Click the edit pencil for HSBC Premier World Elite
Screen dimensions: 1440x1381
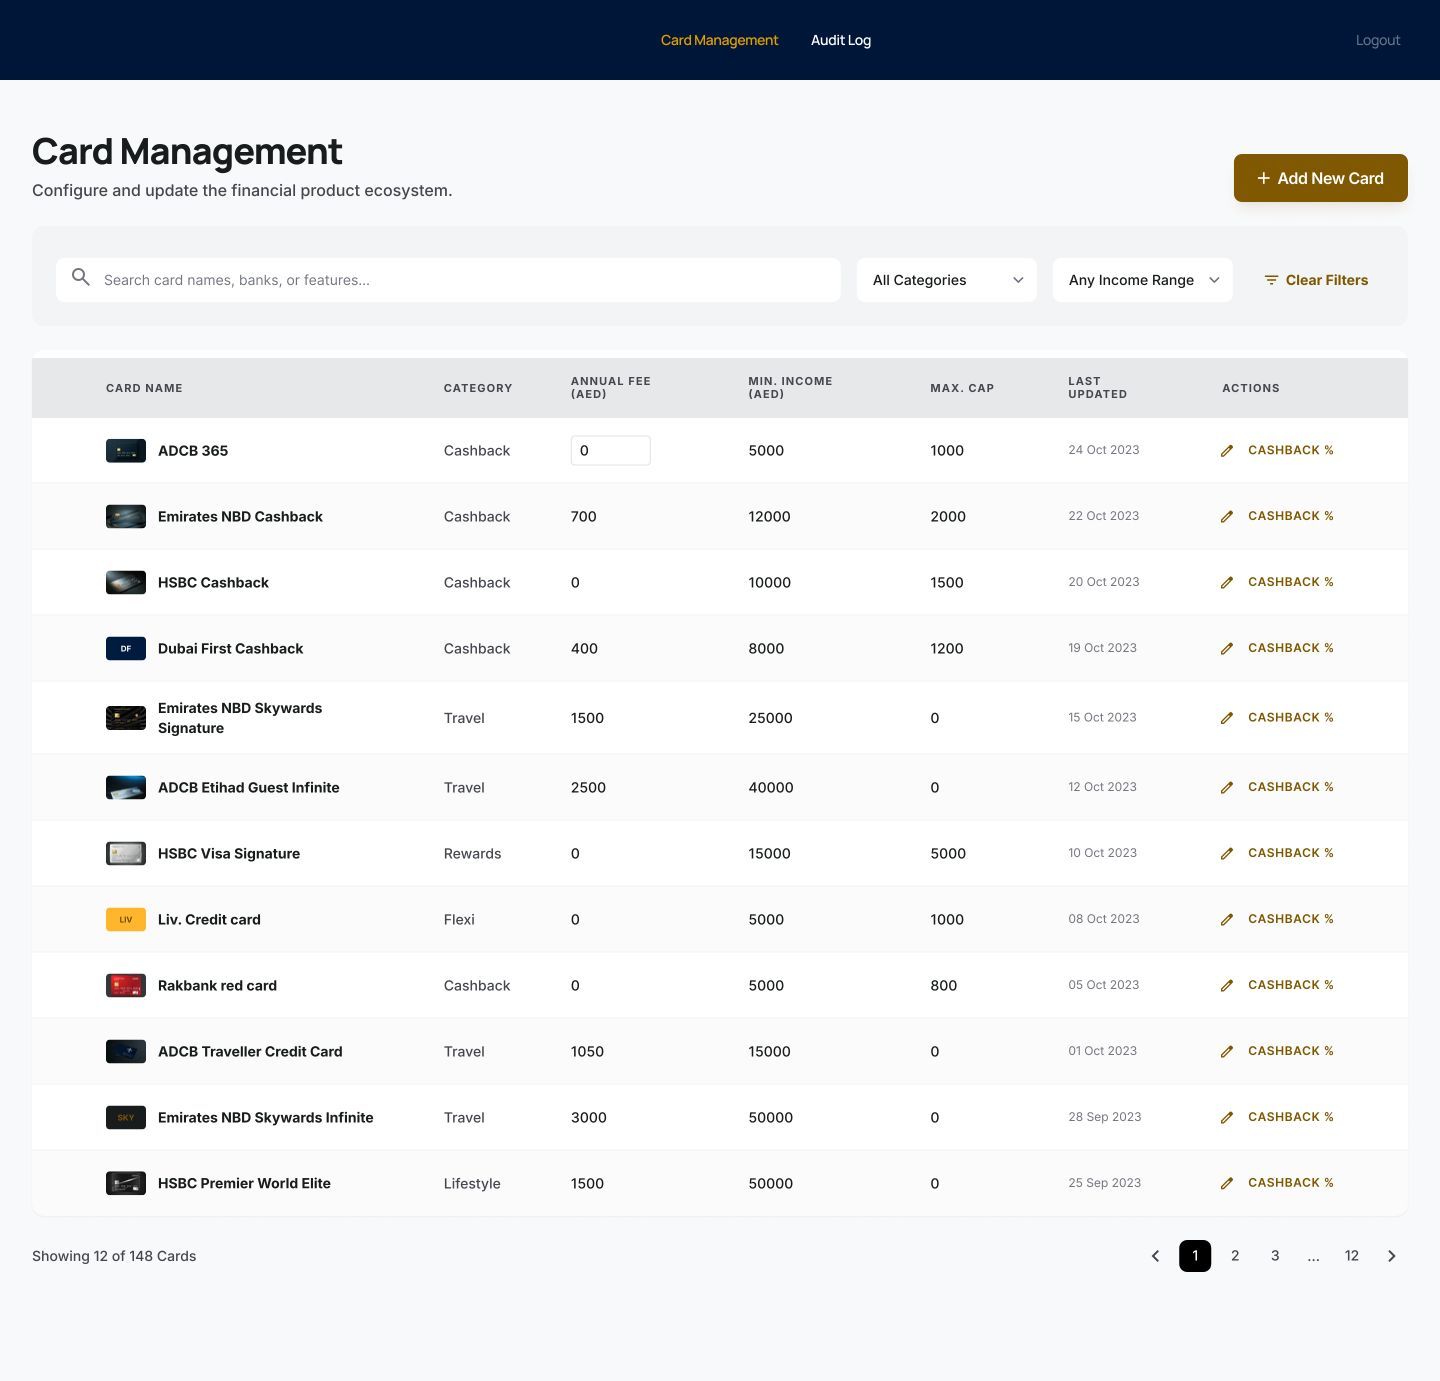pos(1227,1184)
